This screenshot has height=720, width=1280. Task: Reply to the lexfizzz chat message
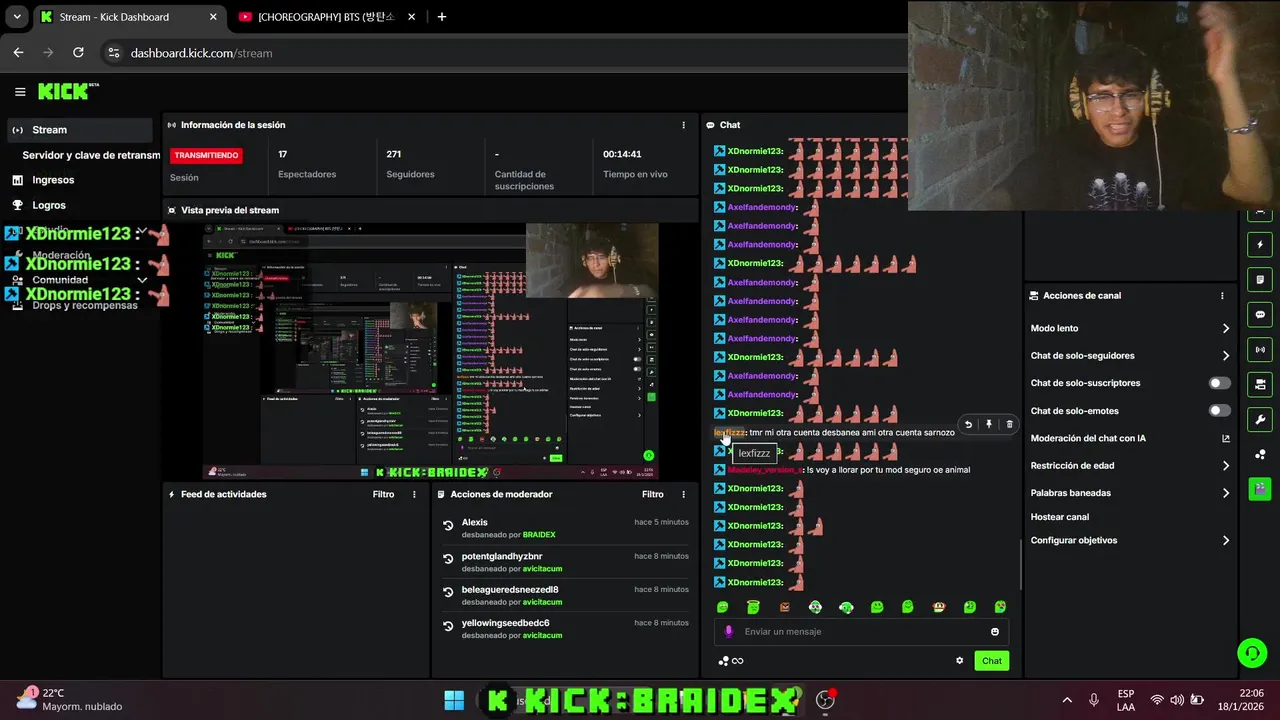[x=968, y=424]
